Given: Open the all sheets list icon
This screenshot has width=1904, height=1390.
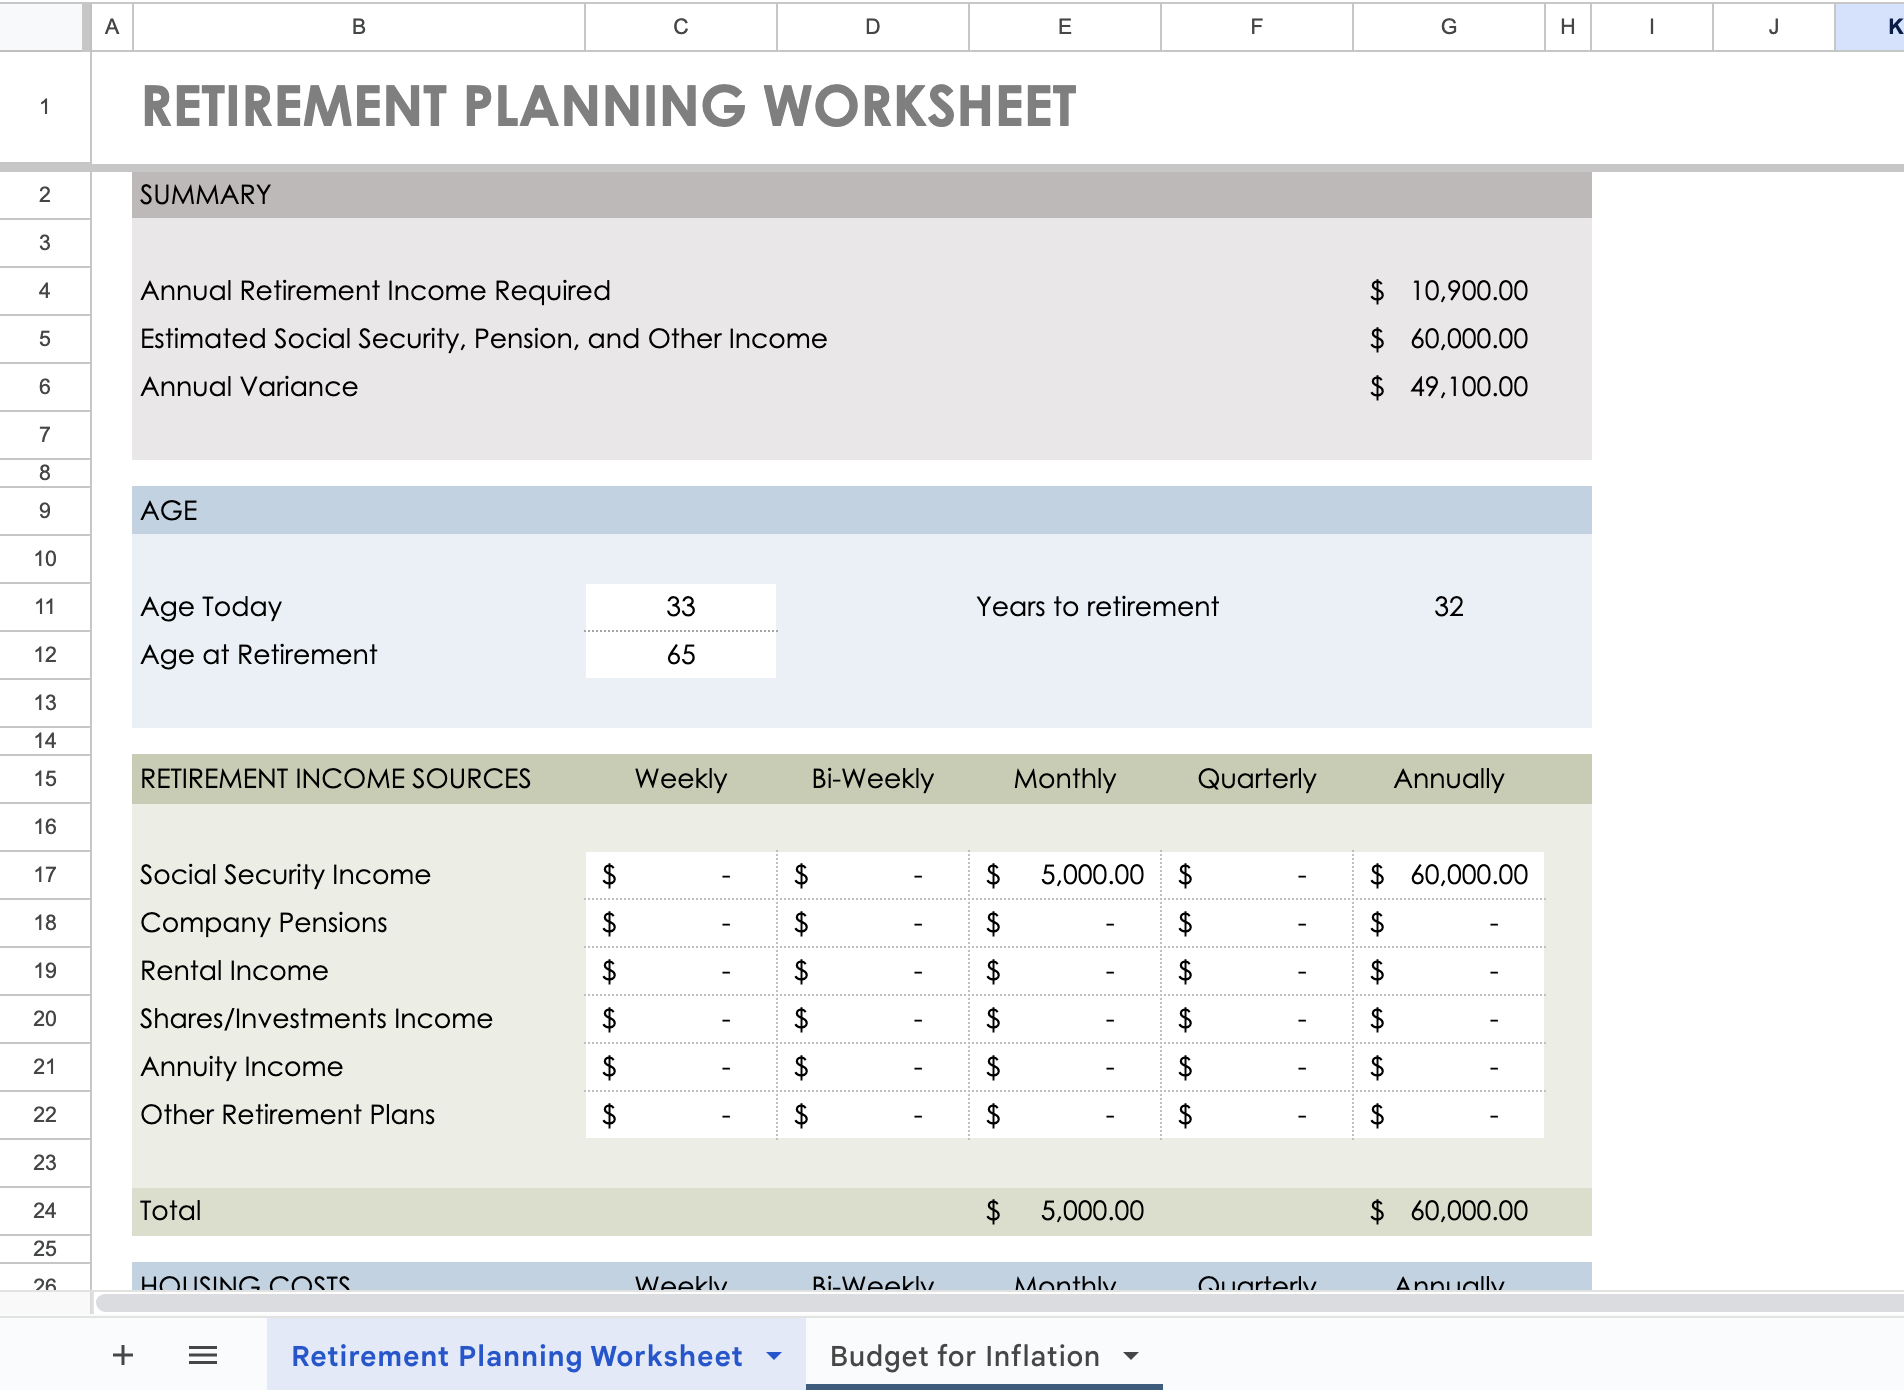Looking at the screenshot, I should [203, 1355].
